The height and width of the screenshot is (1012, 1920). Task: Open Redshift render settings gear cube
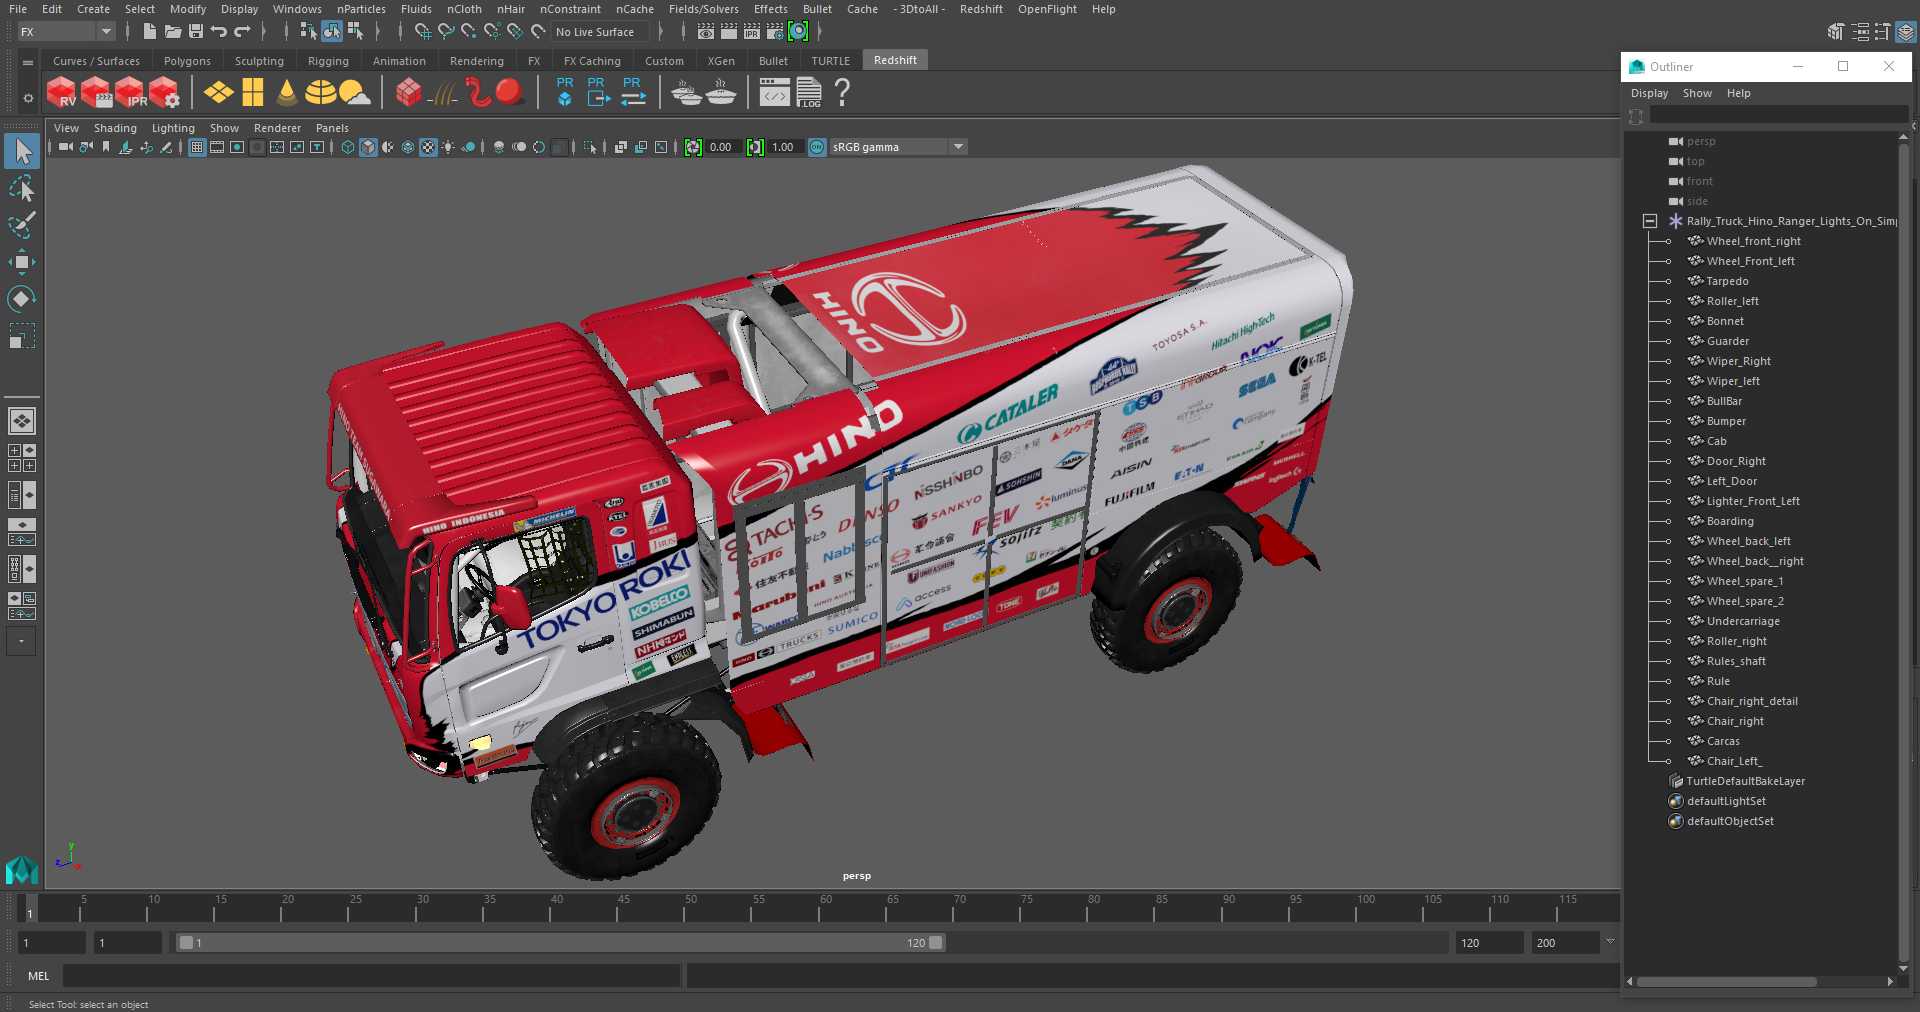pos(164,92)
